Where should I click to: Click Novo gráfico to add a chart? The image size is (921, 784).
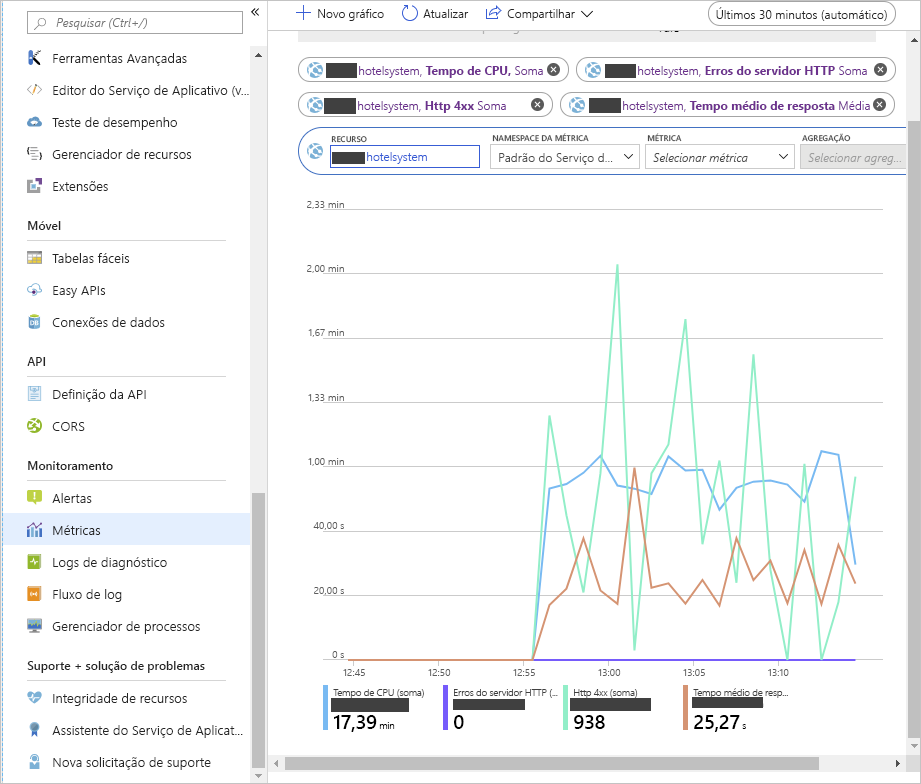(340, 14)
